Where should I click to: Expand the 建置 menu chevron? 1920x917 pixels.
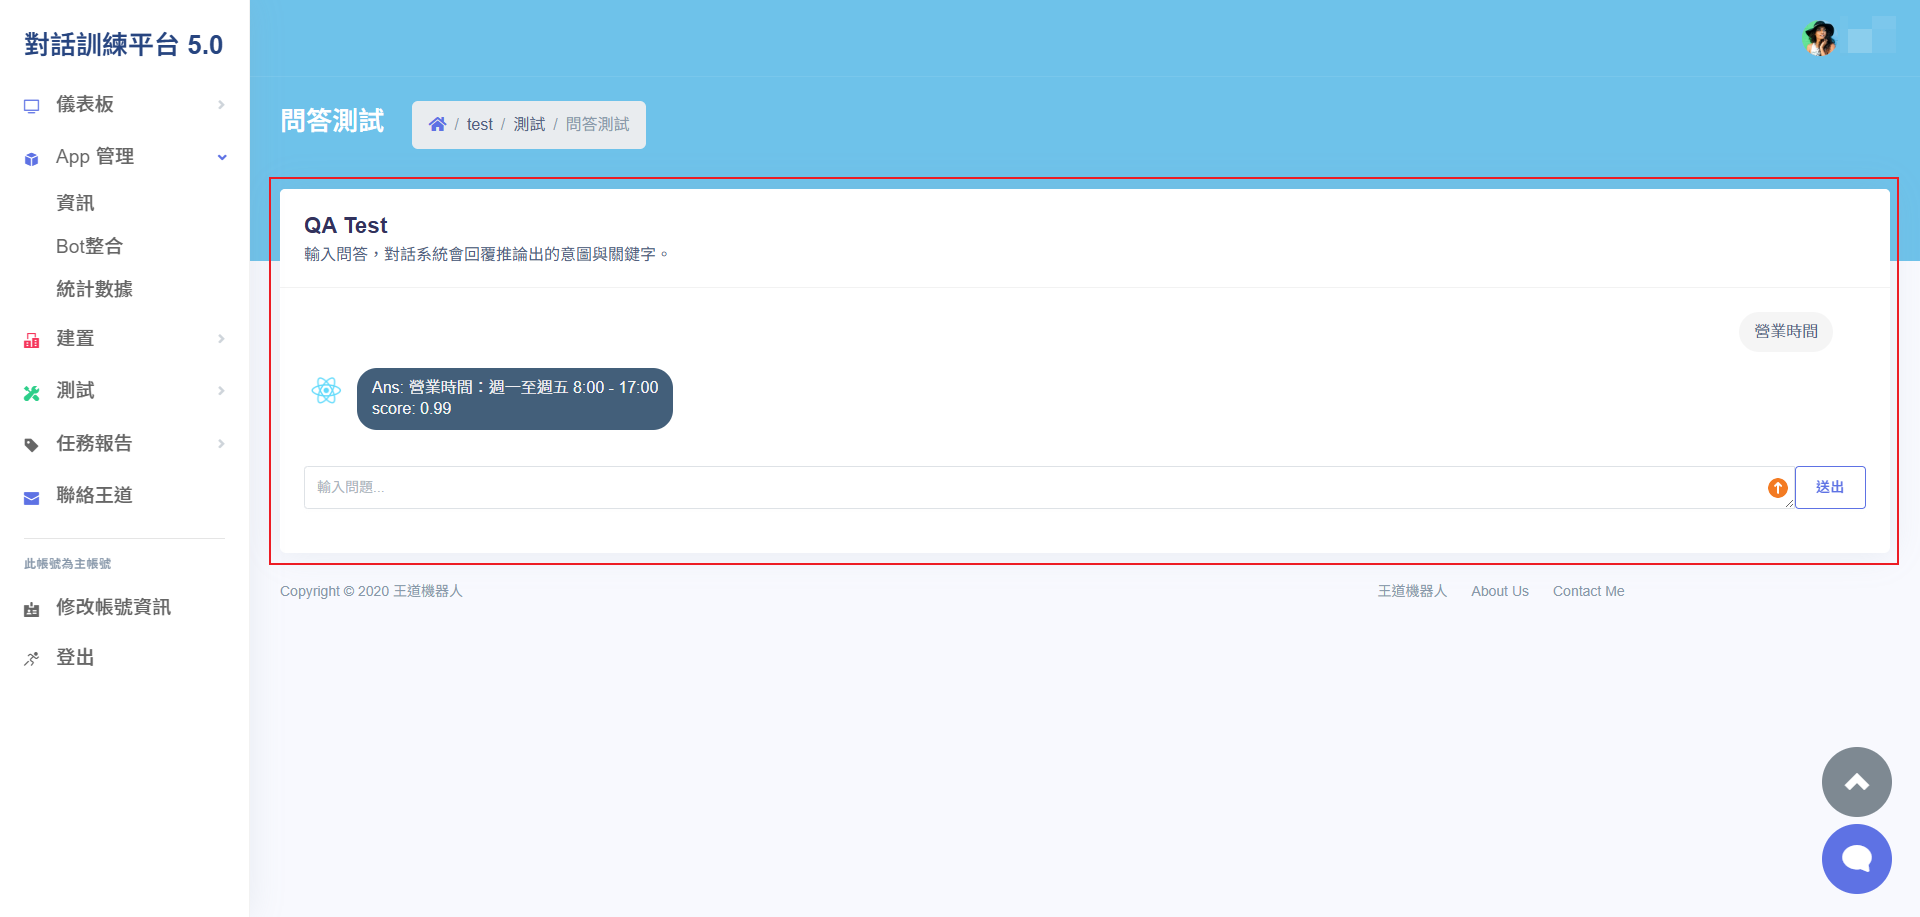pyautogui.click(x=221, y=338)
